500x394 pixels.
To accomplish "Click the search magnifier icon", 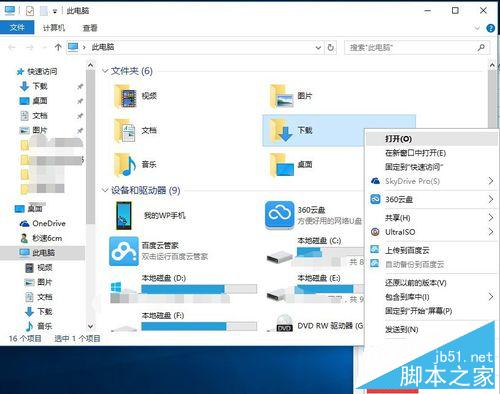I will [x=481, y=47].
